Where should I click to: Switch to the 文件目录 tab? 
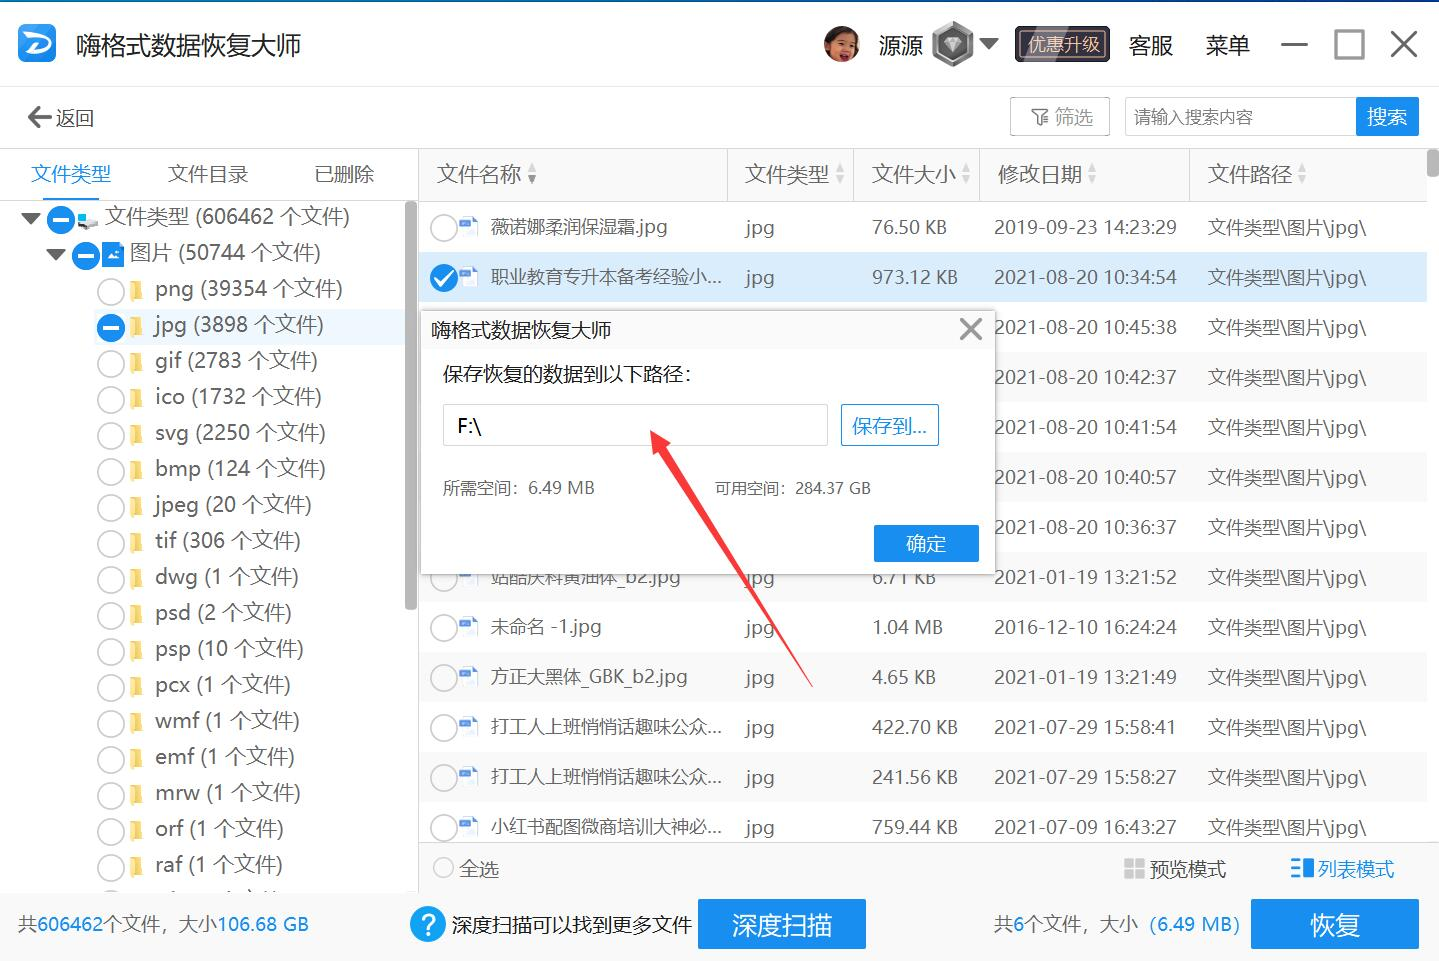point(208,174)
